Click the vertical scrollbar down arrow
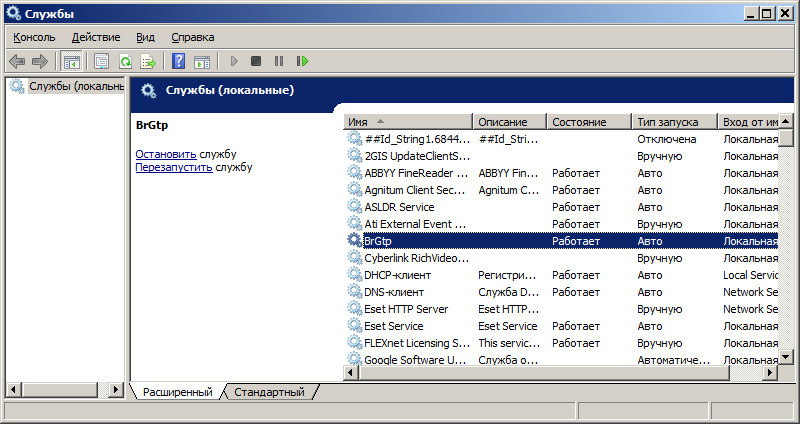Image resolution: width=800 pixels, height=424 pixels. click(787, 357)
